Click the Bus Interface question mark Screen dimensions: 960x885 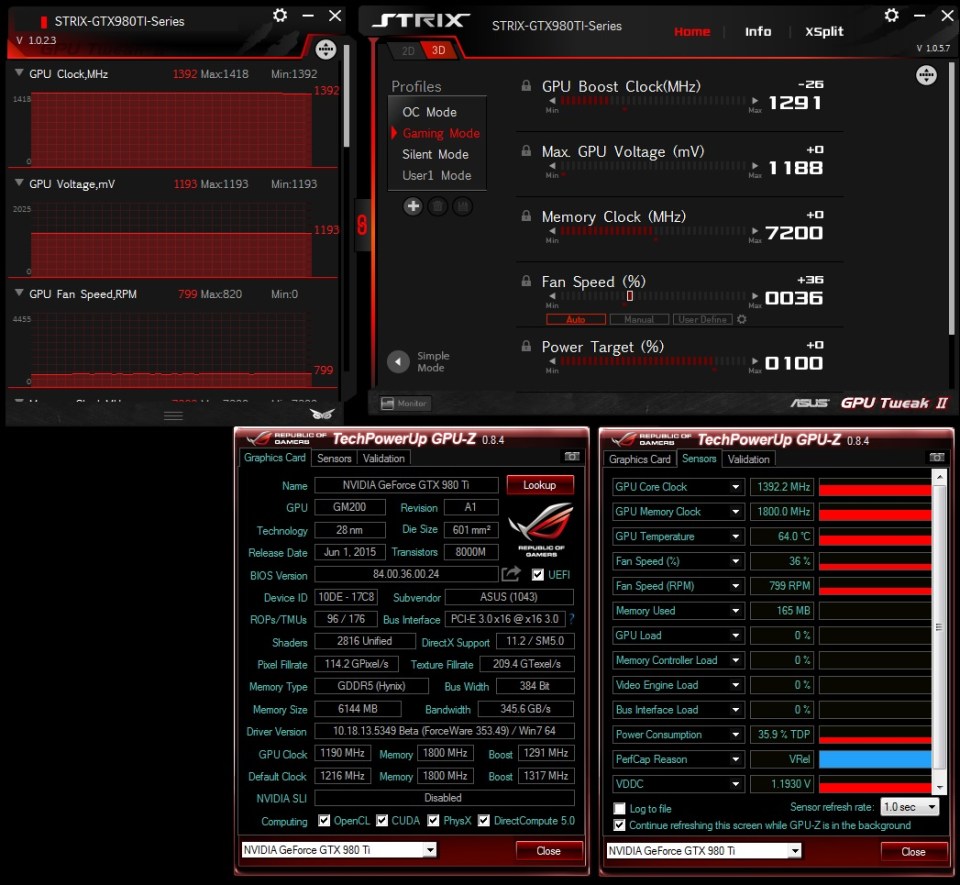point(572,619)
